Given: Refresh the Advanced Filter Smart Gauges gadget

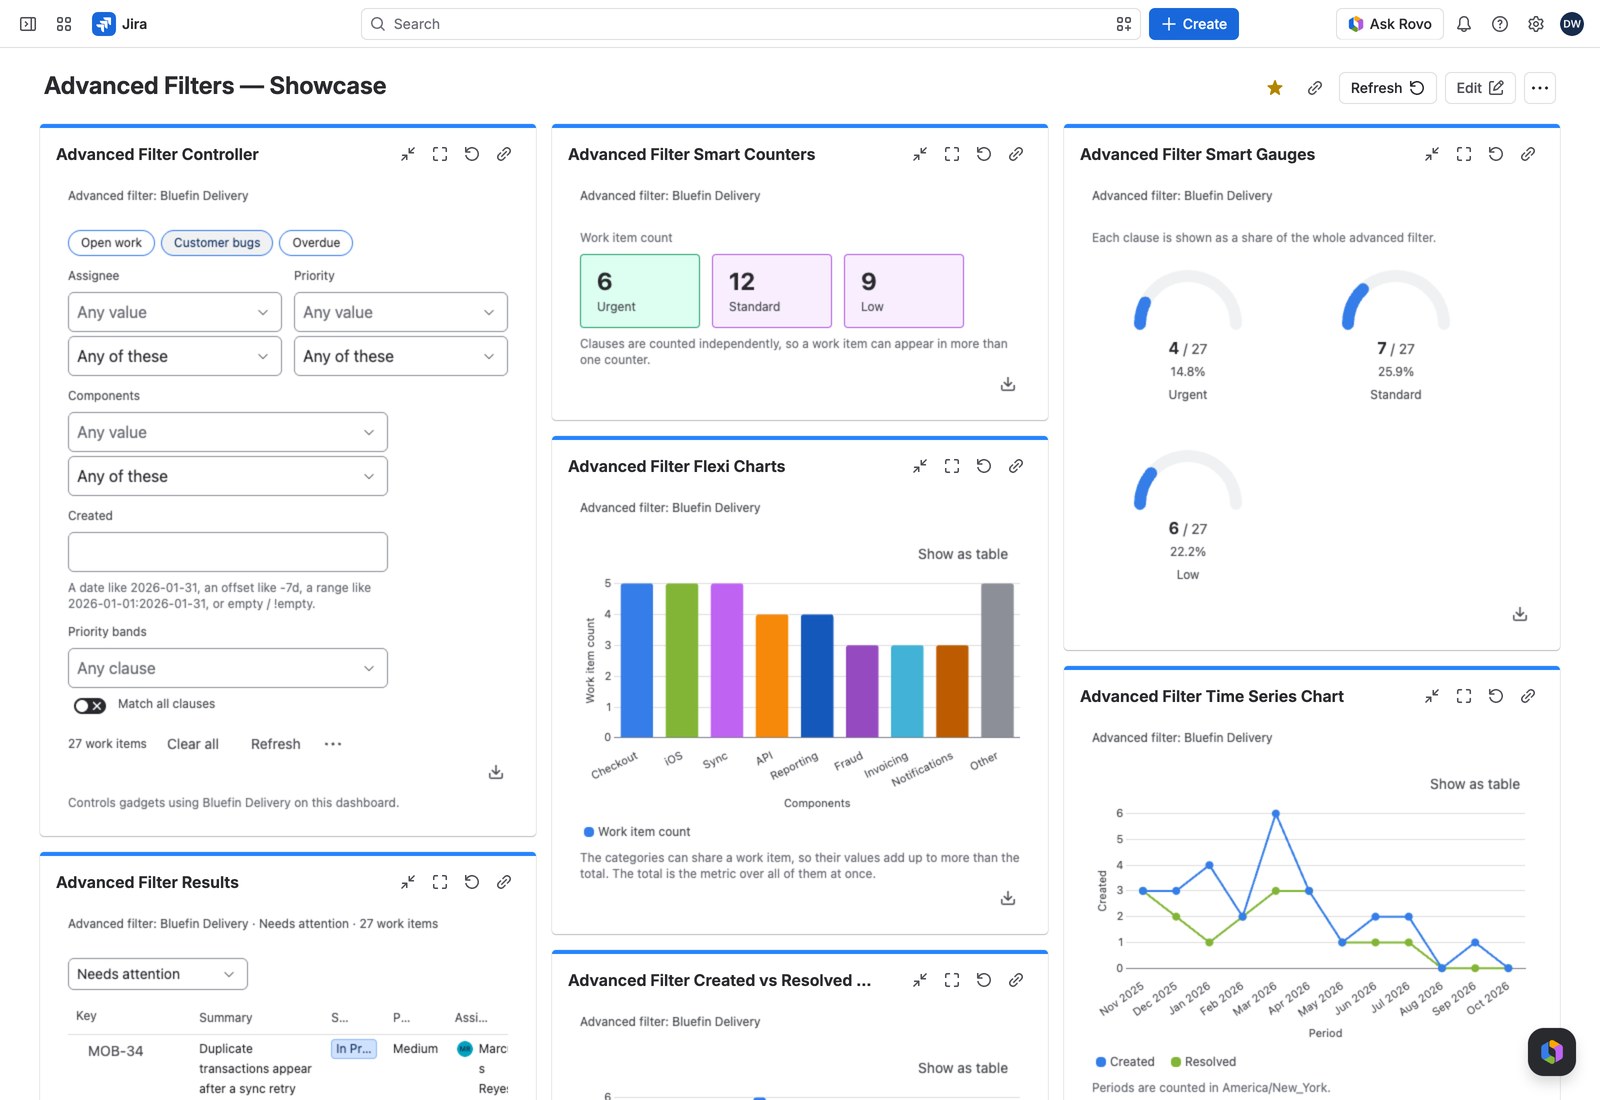Looking at the screenshot, I should (1496, 154).
